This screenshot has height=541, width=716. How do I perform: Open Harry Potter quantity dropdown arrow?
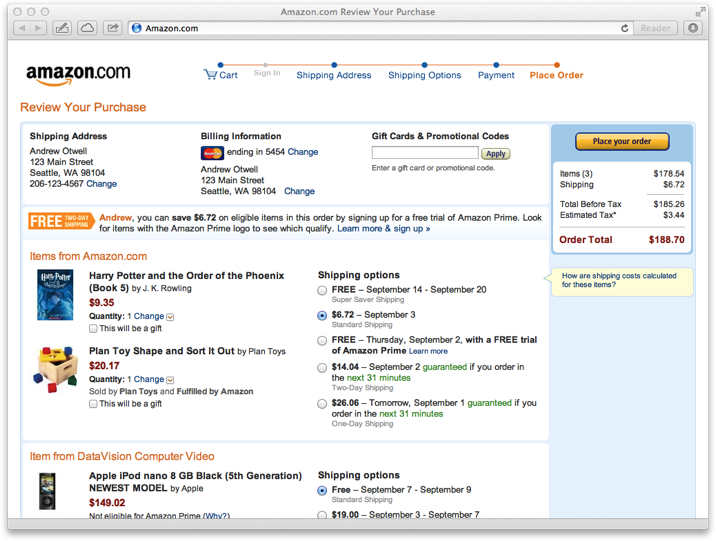(170, 317)
